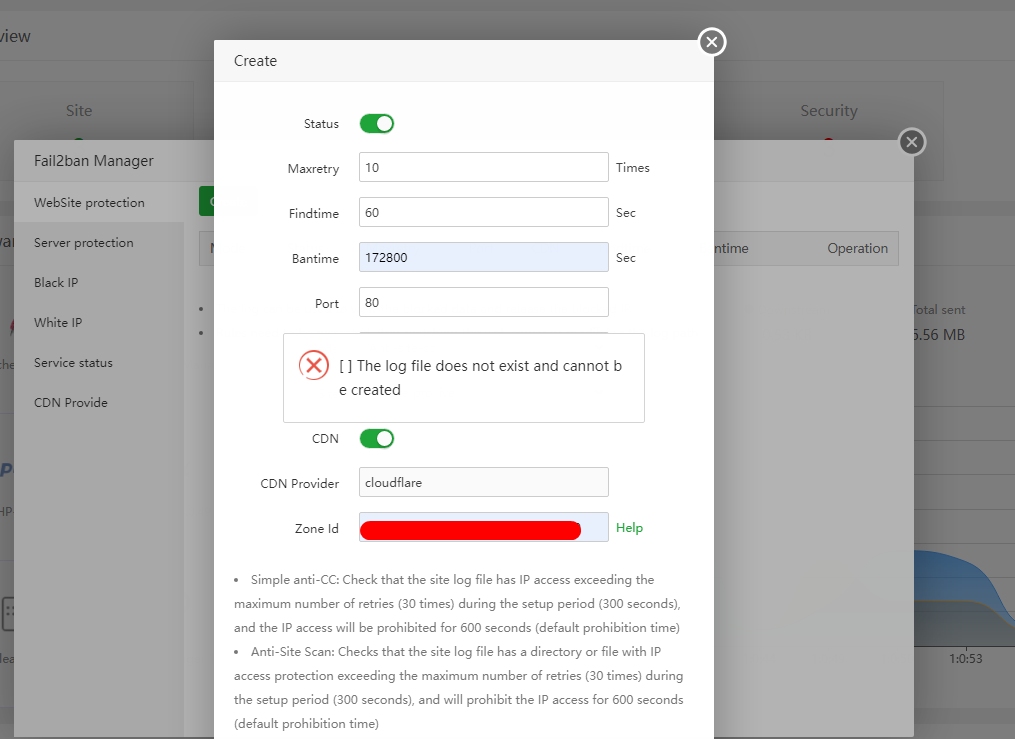The width and height of the screenshot is (1015, 739).
Task: Open the WebSite protection tab
Action: 89,202
